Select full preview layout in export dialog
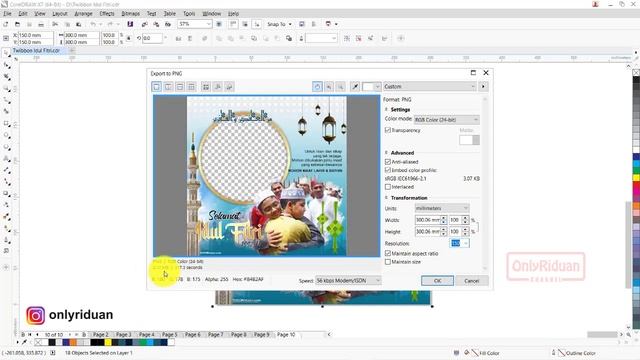 click(156, 87)
